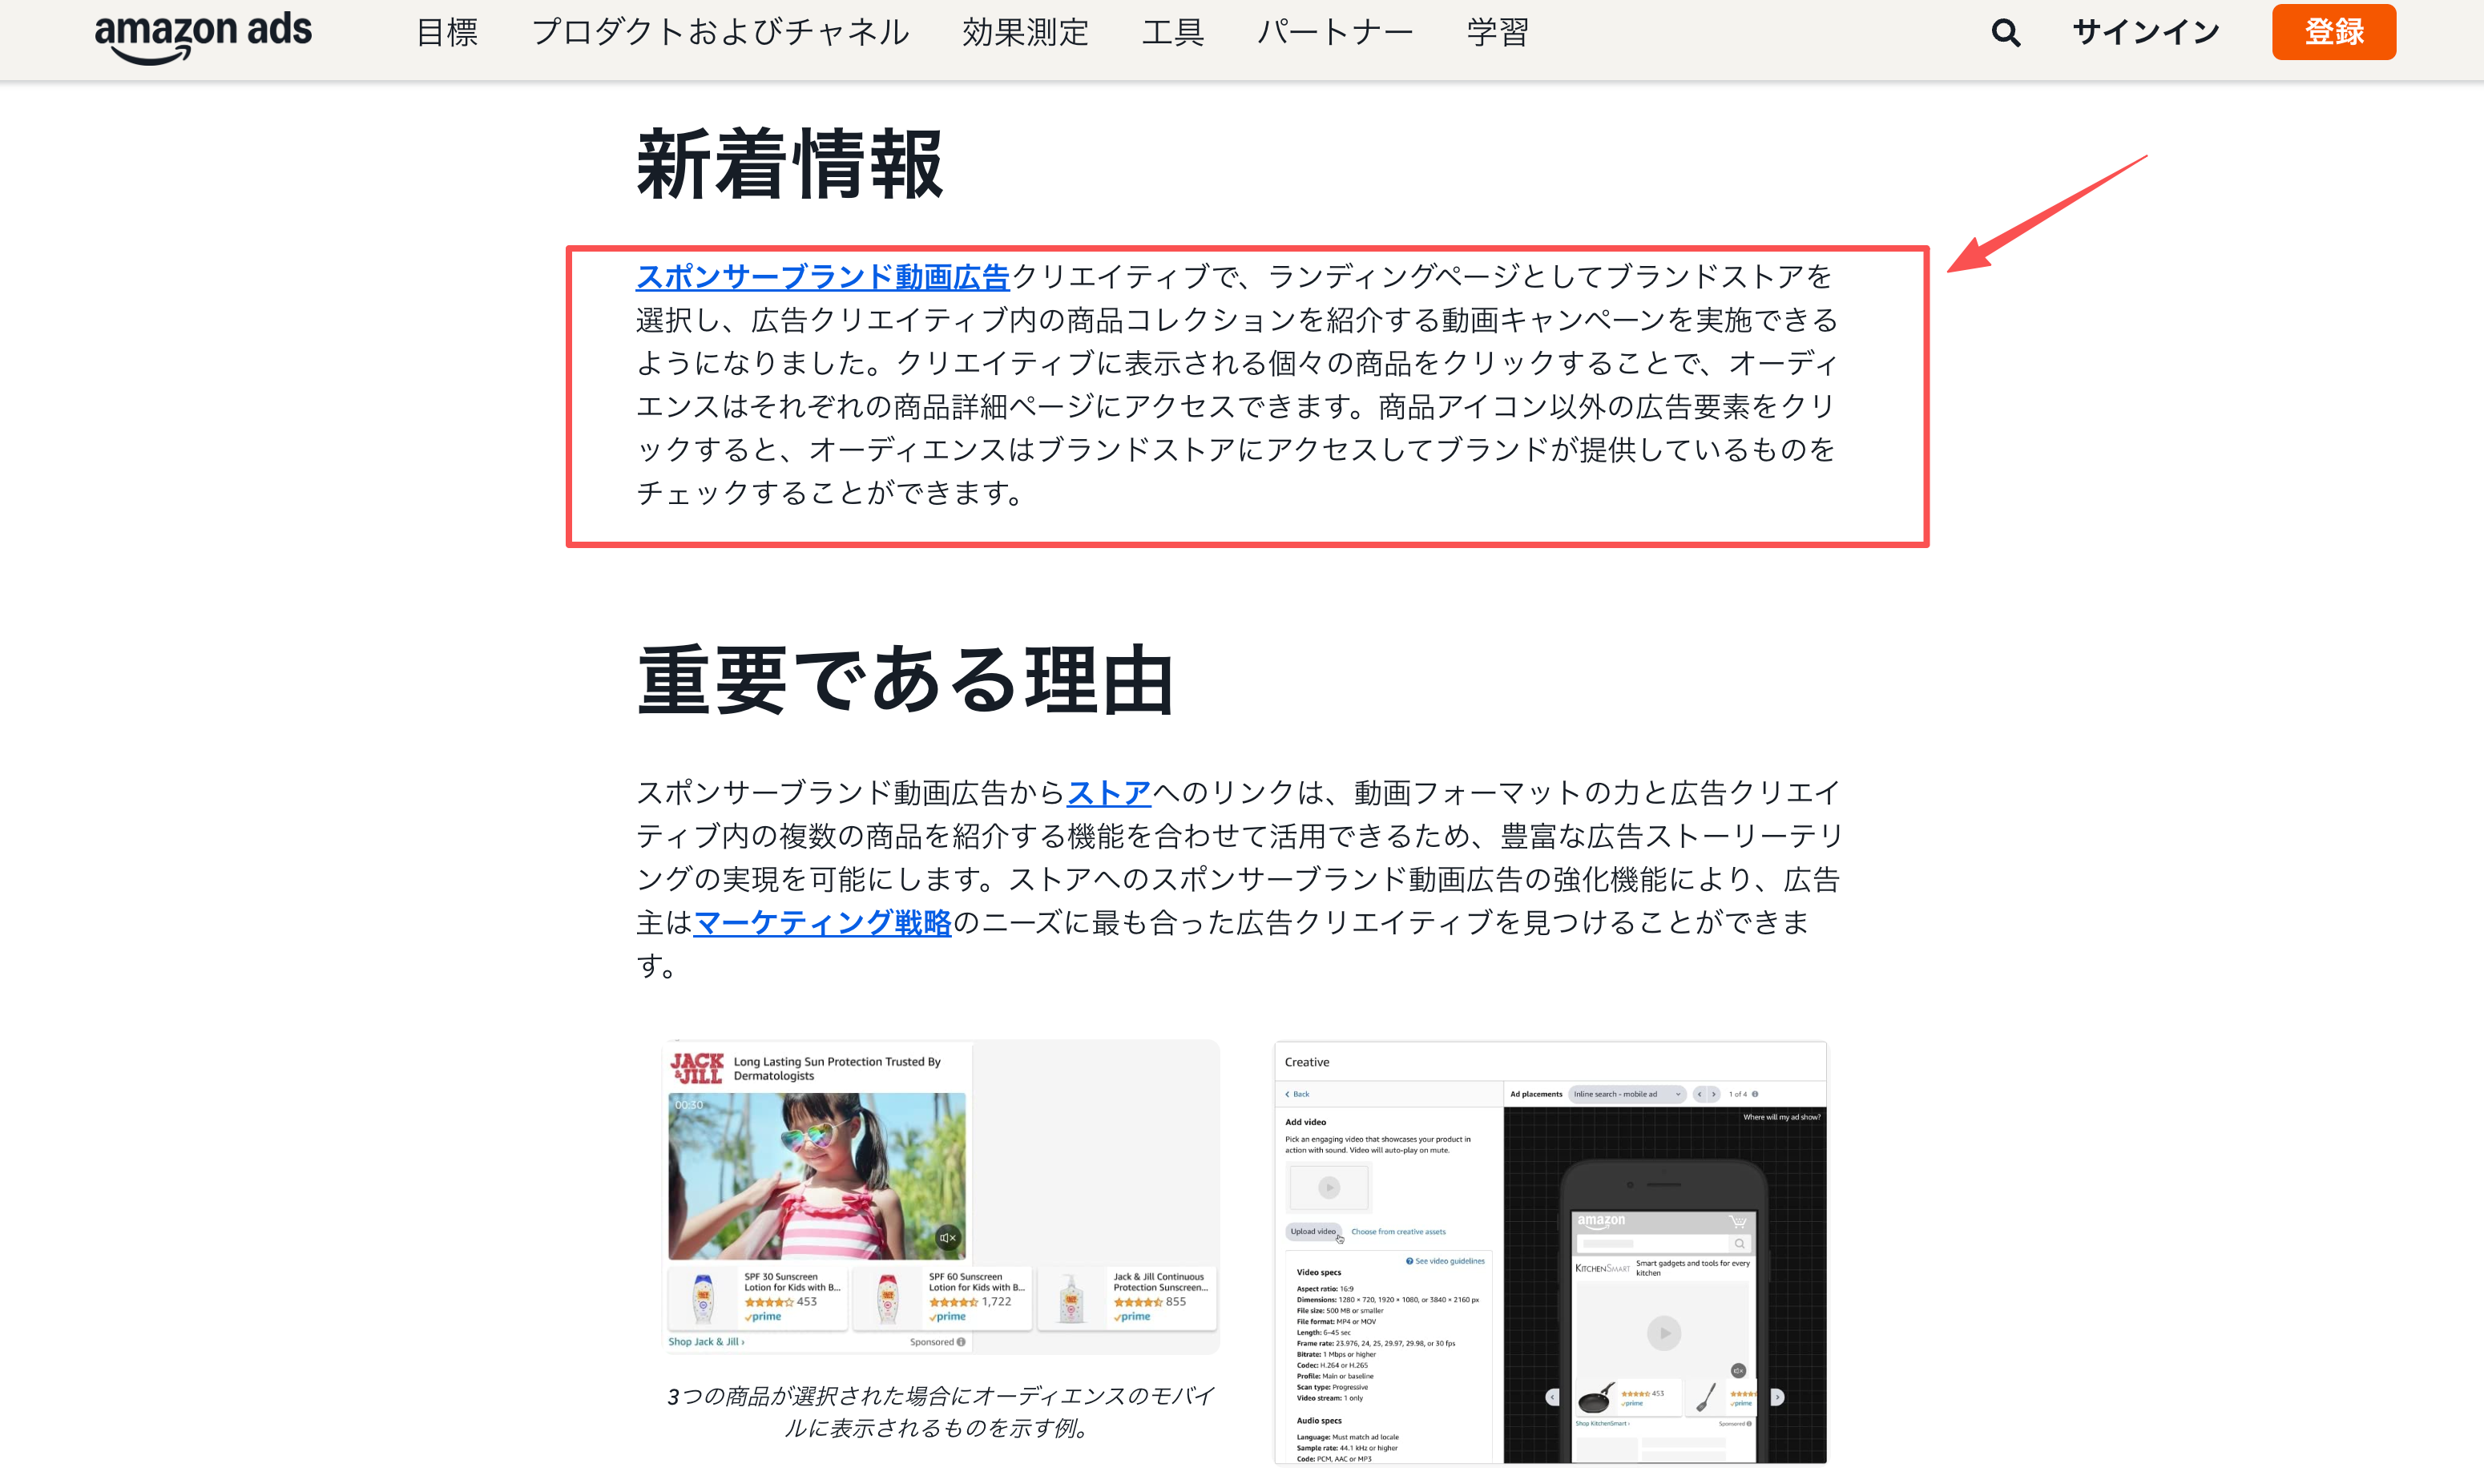
Task: Click the Jack & Jill sunscreen ad image
Action: click(x=942, y=1197)
